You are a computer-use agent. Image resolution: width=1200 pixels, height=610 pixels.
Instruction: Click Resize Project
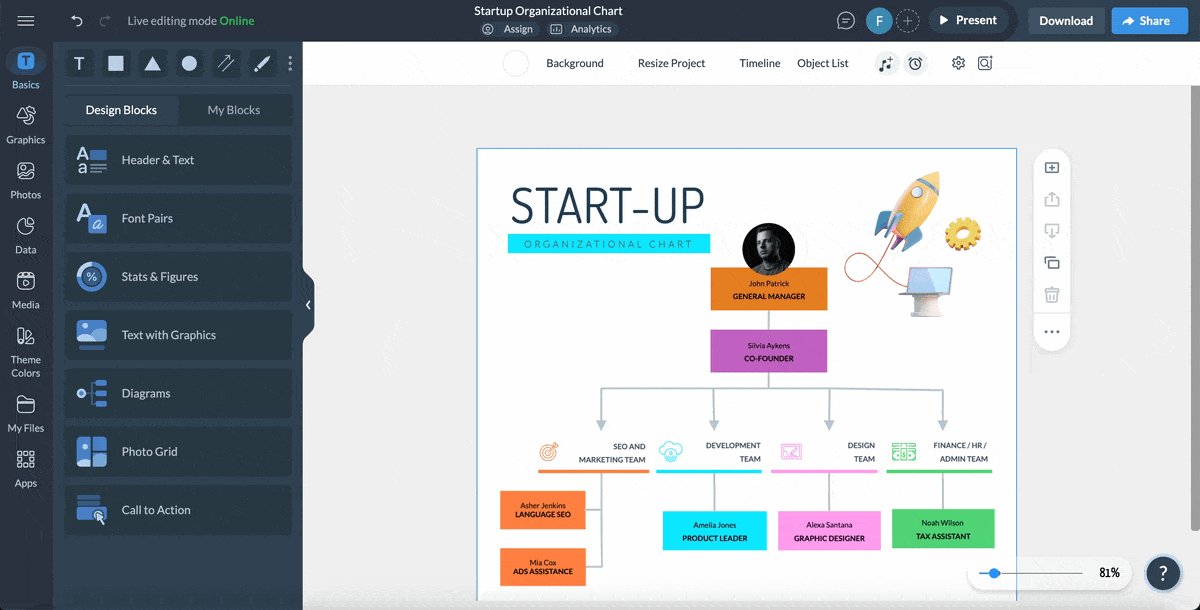(671, 62)
